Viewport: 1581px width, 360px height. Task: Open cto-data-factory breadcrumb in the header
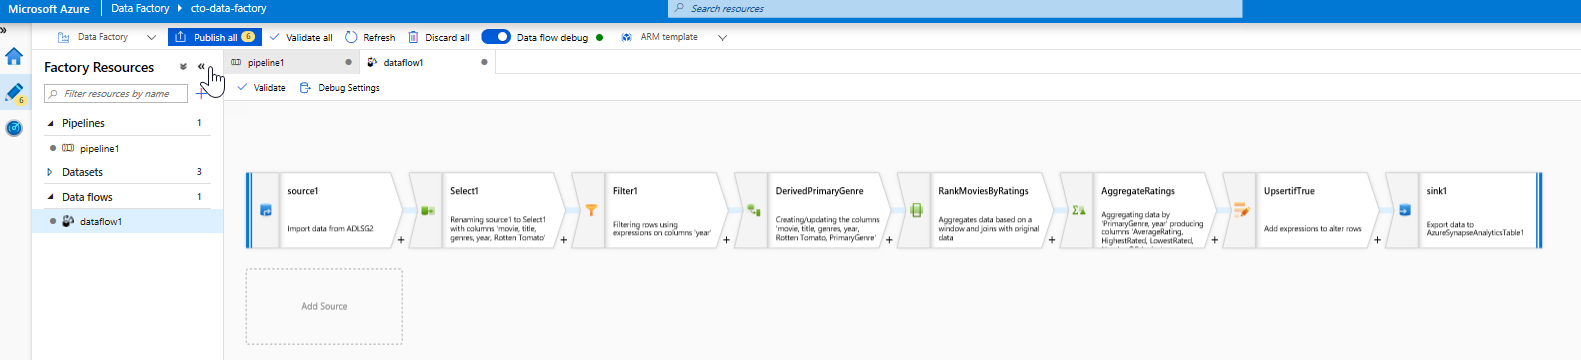pyautogui.click(x=228, y=8)
